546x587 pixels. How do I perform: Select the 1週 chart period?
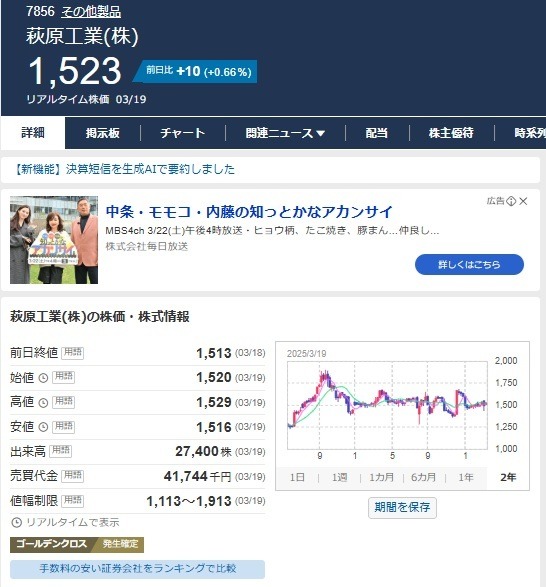[x=339, y=478]
